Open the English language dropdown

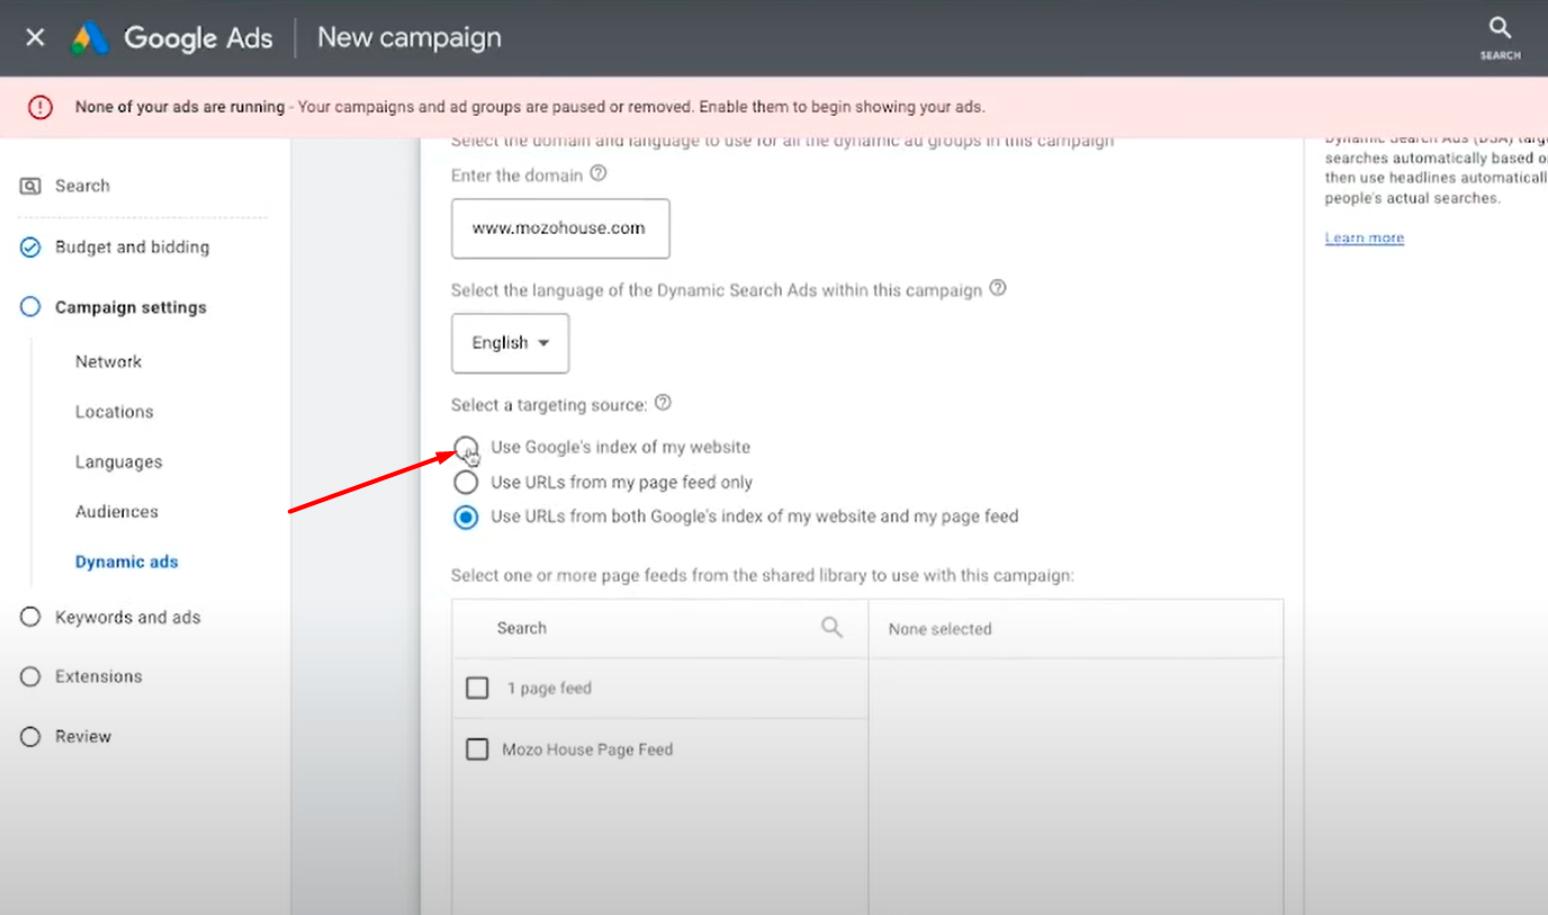click(510, 343)
